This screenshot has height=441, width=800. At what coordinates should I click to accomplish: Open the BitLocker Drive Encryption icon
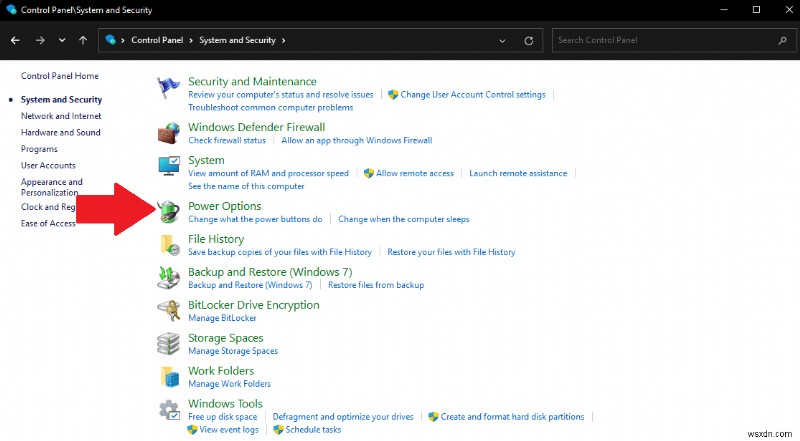tap(169, 310)
